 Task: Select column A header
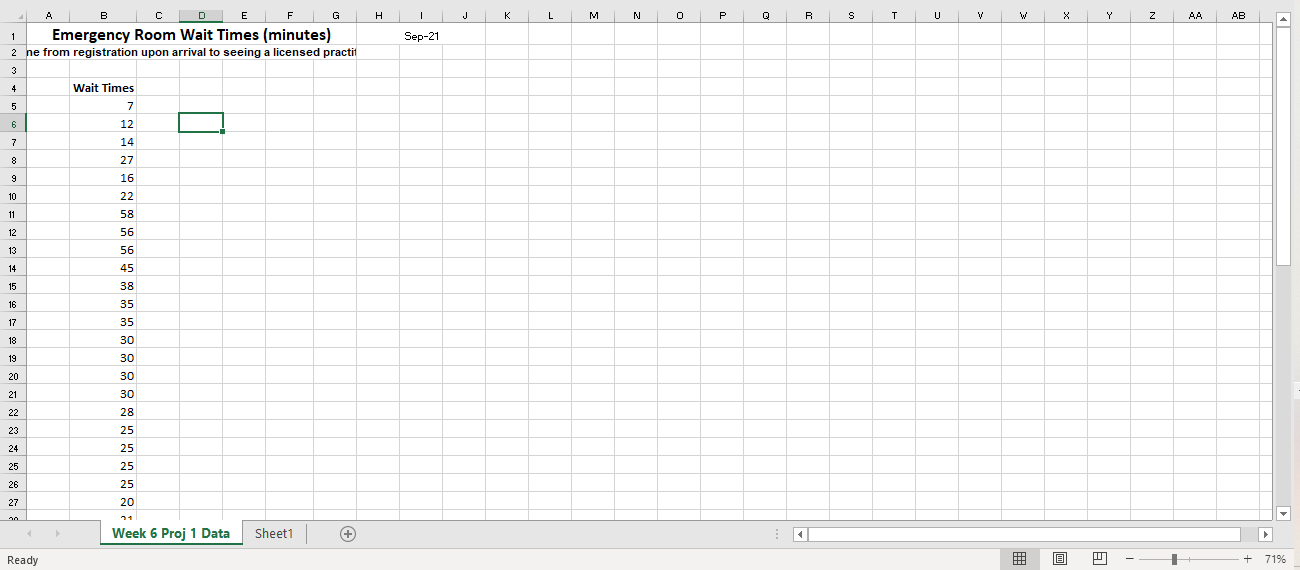48,15
